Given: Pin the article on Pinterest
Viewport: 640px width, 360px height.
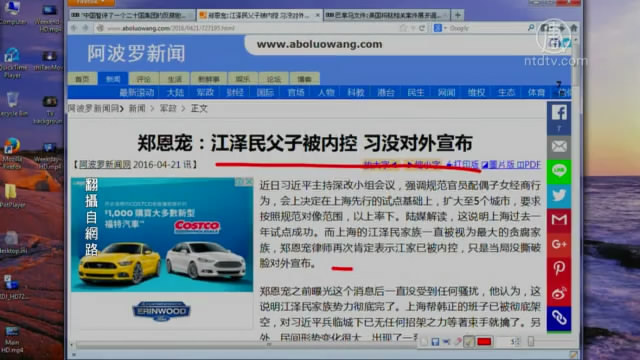Looking at the screenshot, I should [559, 268].
